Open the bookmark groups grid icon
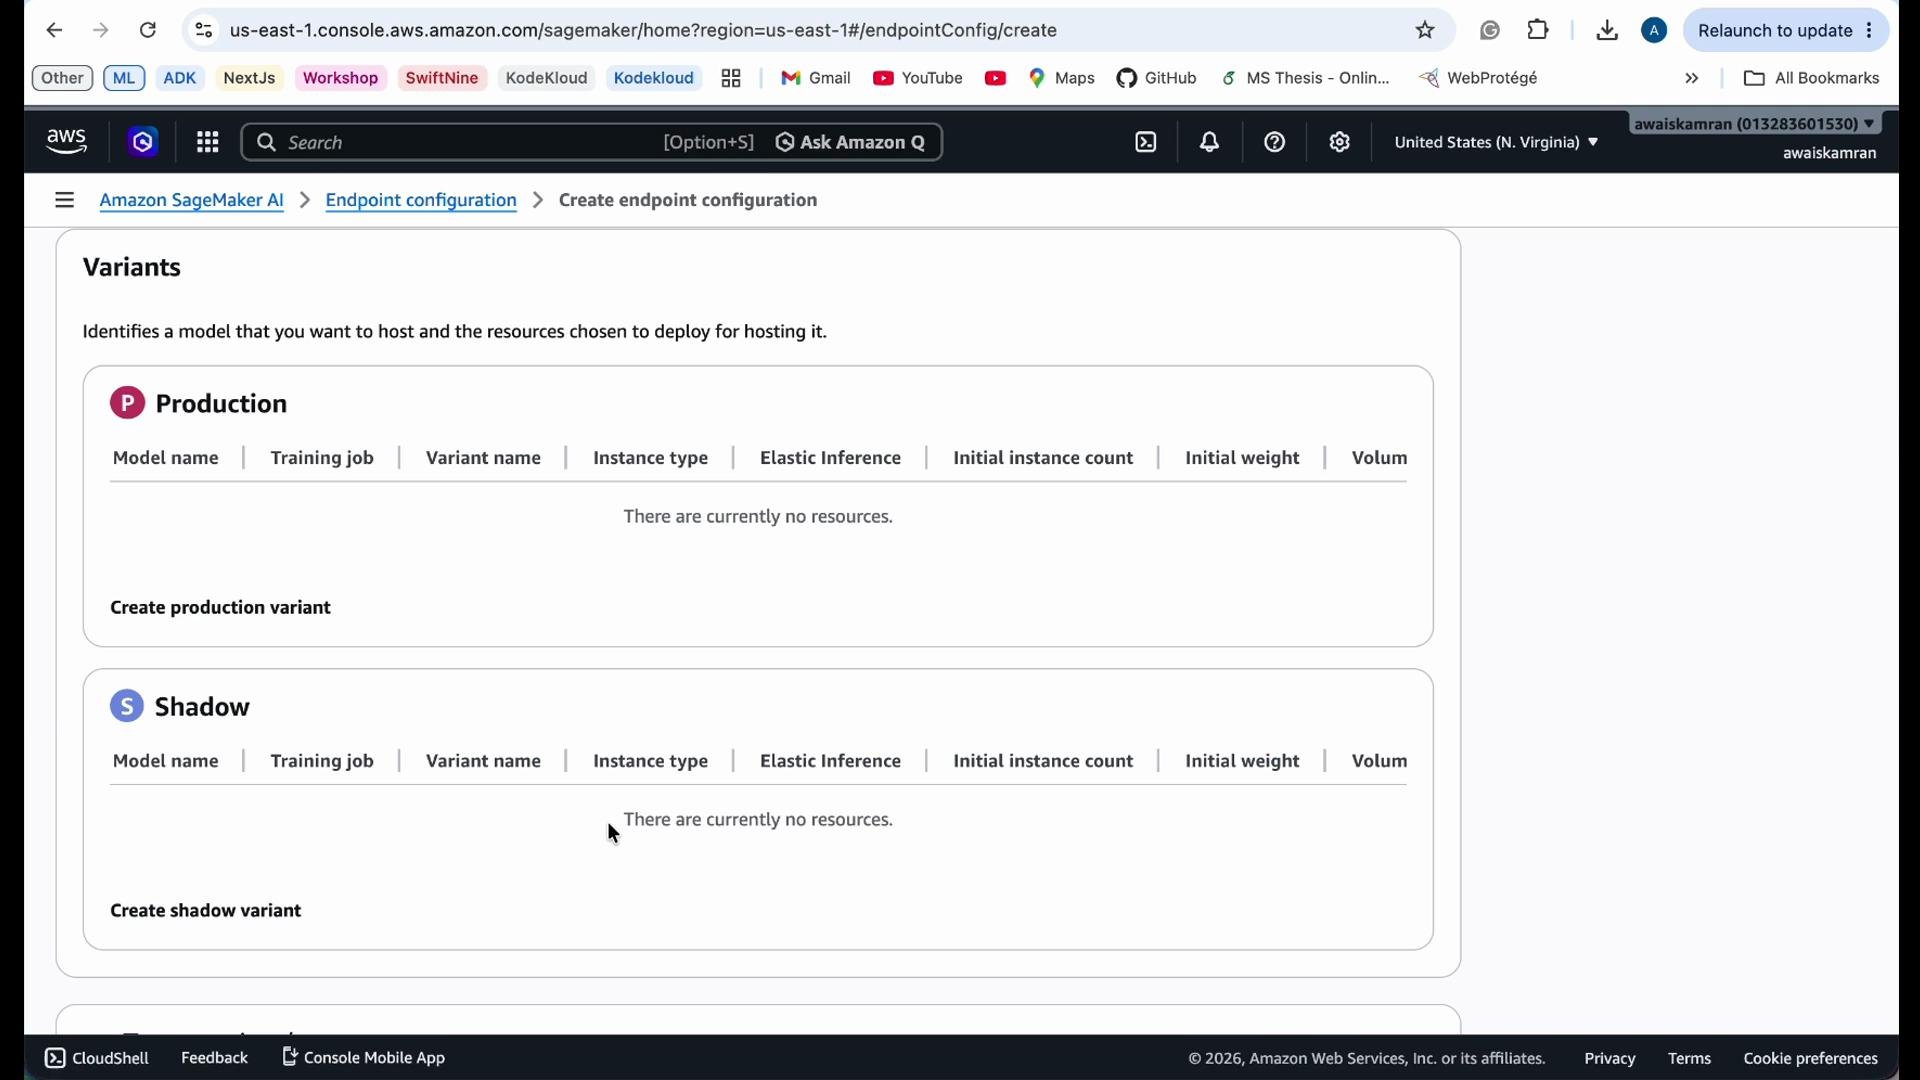This screenshot has width=1920, height=1080. 731,78
